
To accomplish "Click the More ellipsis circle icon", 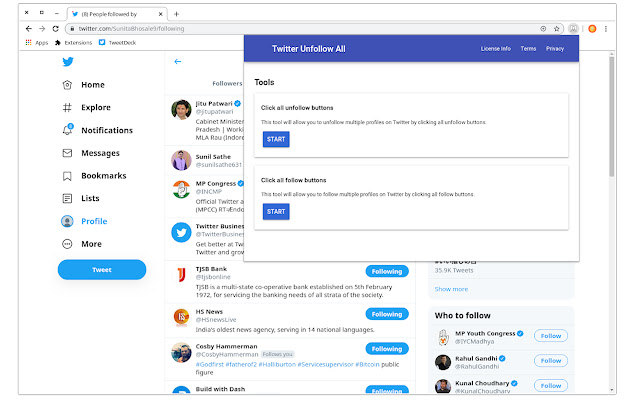I will pyautogui.click(x=67, y=244).
